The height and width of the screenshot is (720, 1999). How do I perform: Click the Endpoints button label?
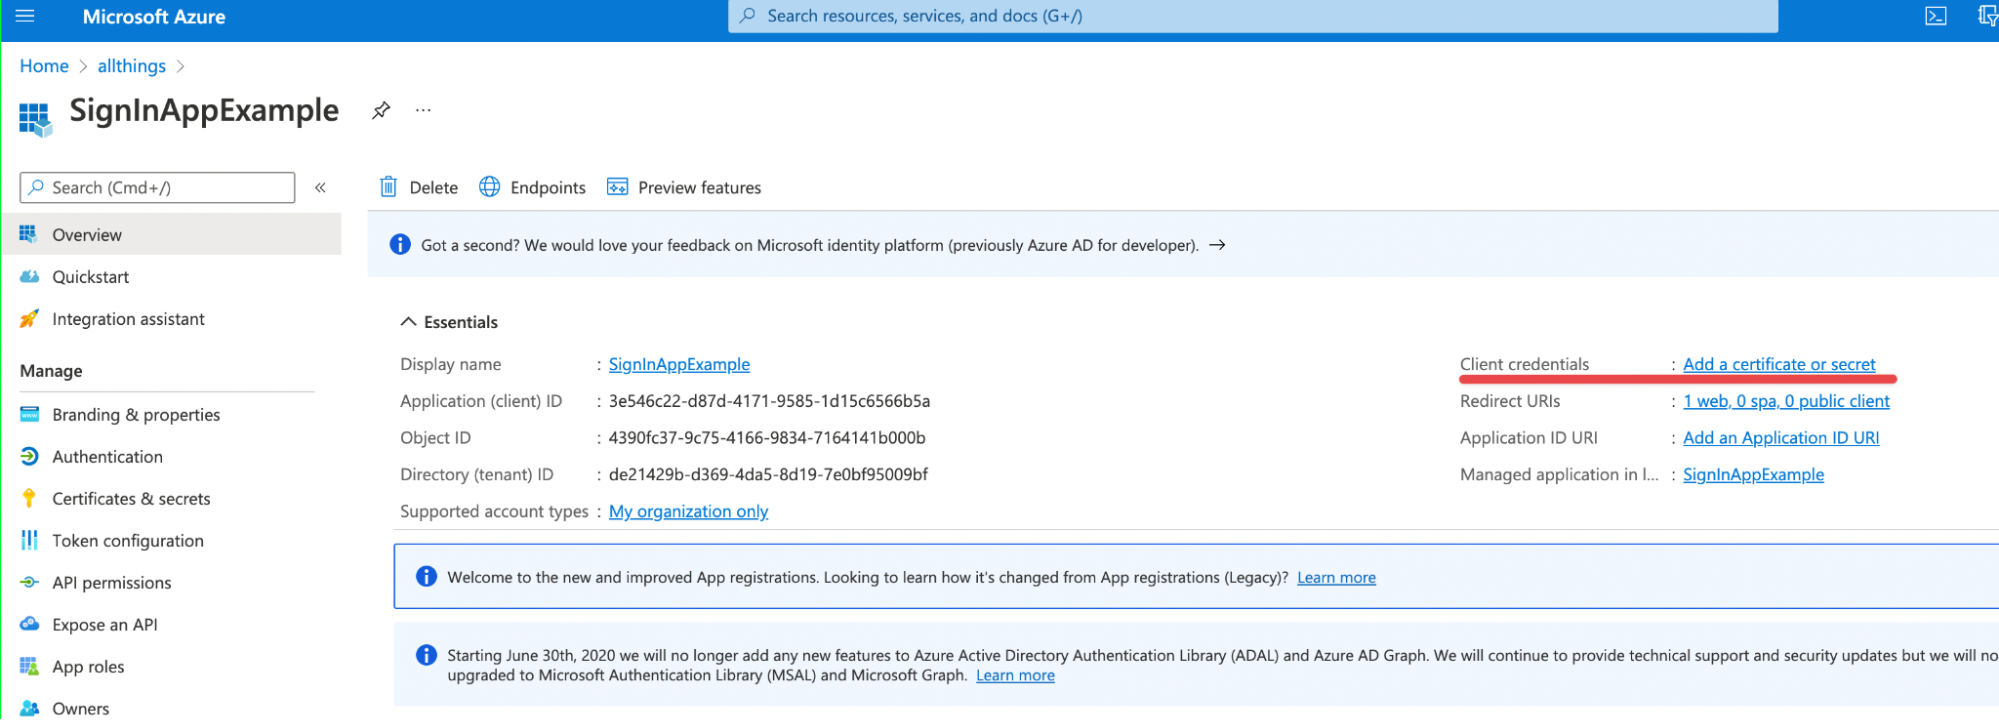pyautogui.click(x=548, y=187)
